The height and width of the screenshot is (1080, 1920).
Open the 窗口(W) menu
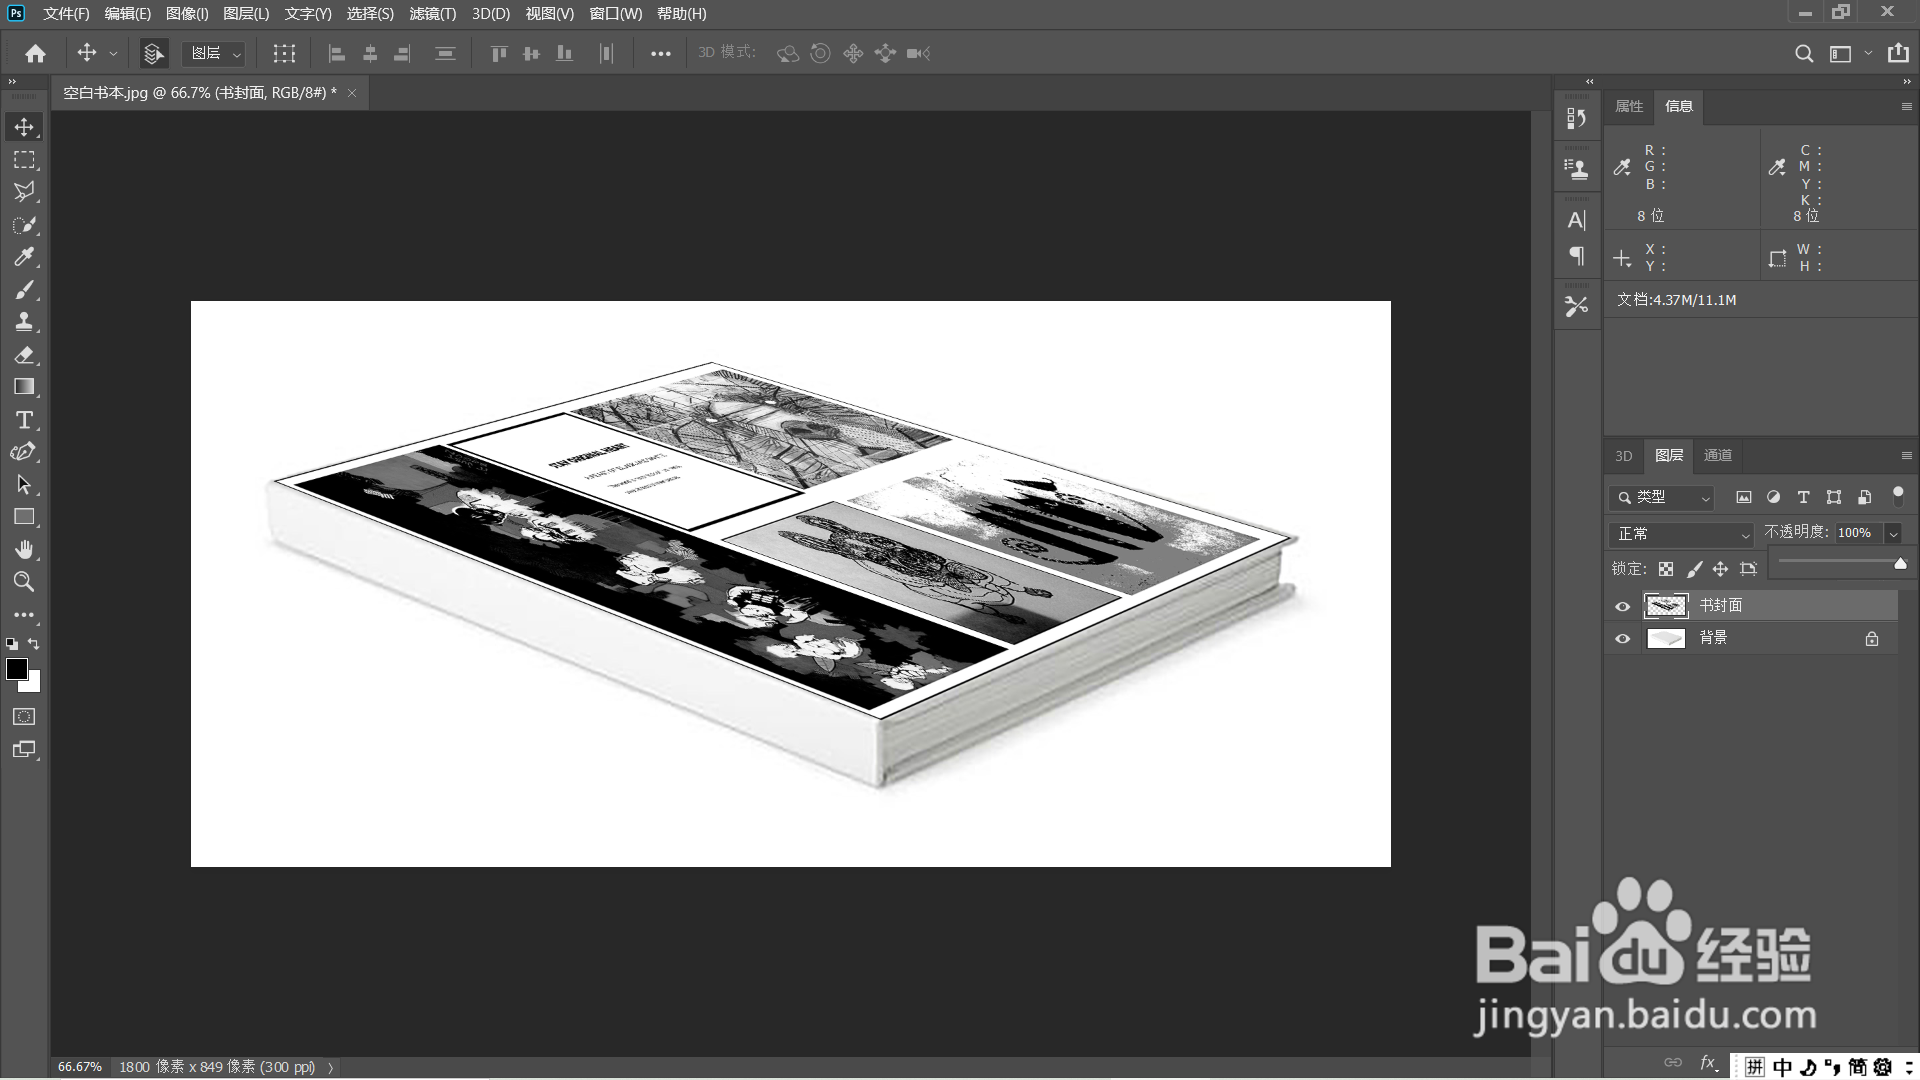coord(616,14)
